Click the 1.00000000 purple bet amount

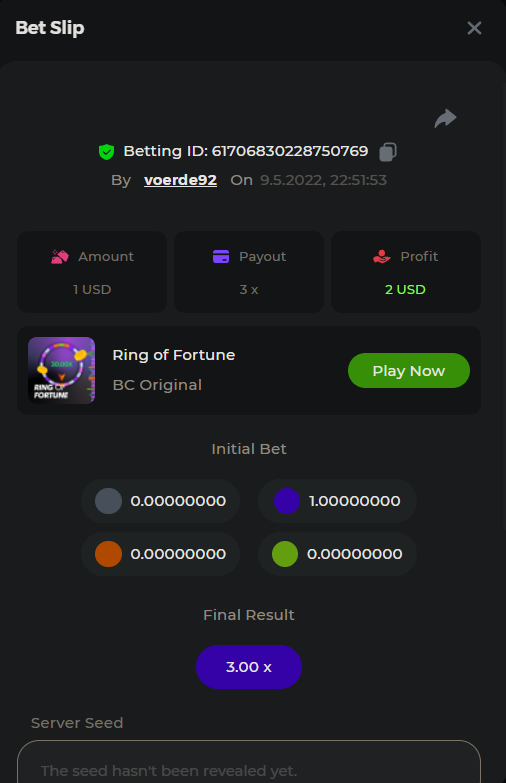355,501
